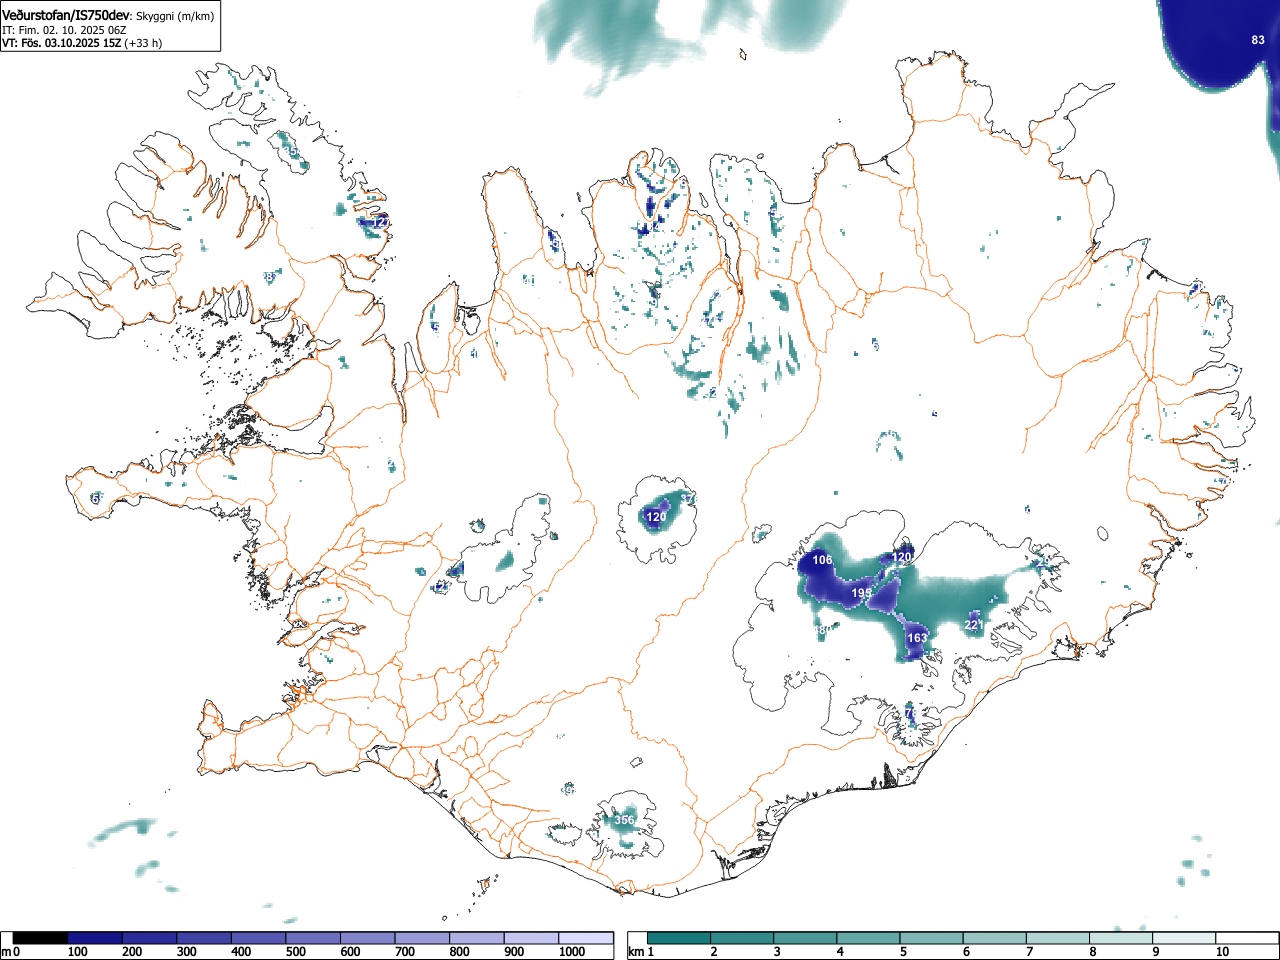Click the 300–400 m legend color block
The image size is (1280, 960).
point(204,938)
